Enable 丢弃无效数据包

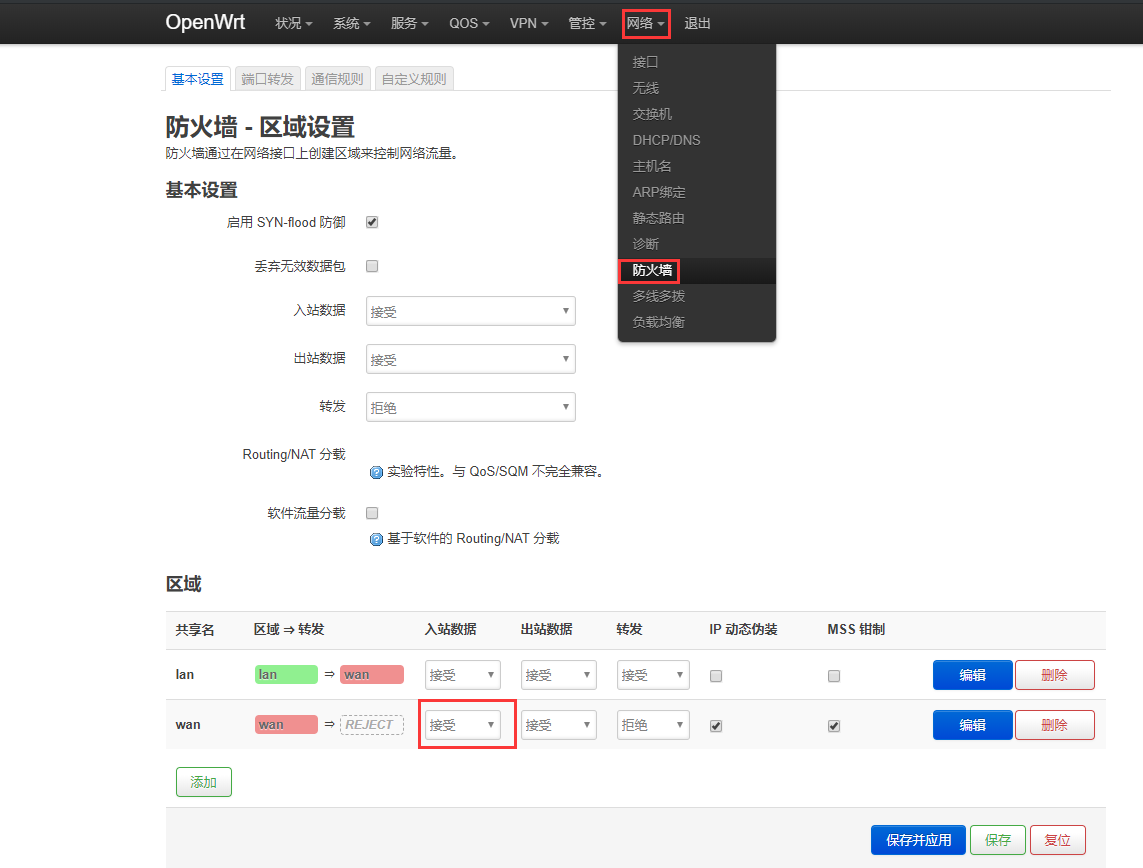pyautogui.click(x=371, y=265)
